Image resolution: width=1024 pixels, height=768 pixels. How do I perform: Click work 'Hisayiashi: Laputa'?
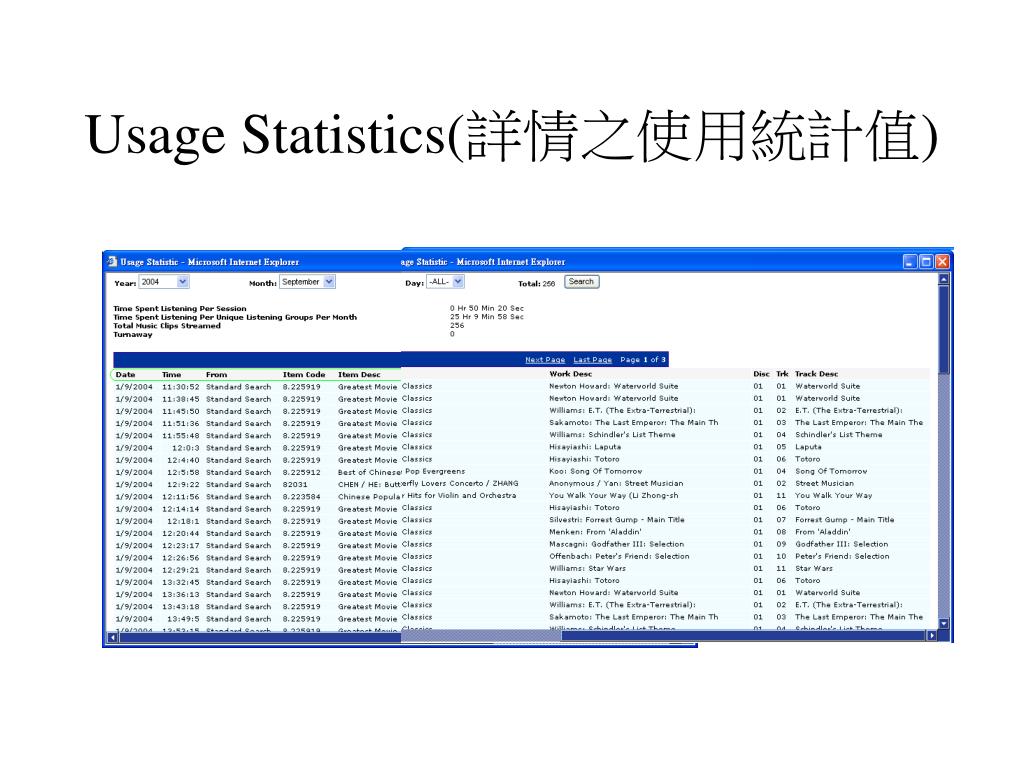[x=584, y=447]
